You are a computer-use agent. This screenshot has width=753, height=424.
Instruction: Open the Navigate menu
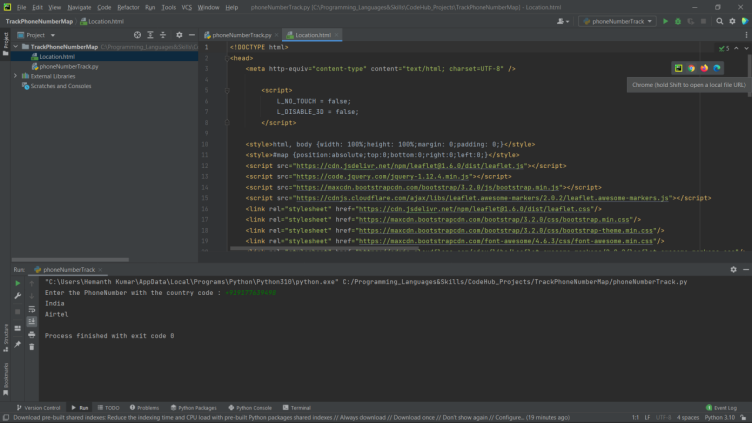(x=79, y=7)
